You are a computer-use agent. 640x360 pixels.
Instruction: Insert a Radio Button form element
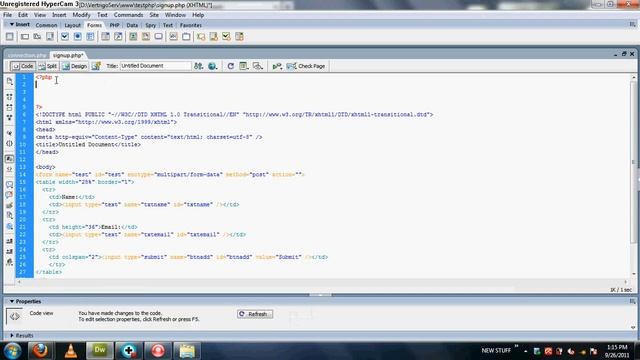click(x=77, y=37)
